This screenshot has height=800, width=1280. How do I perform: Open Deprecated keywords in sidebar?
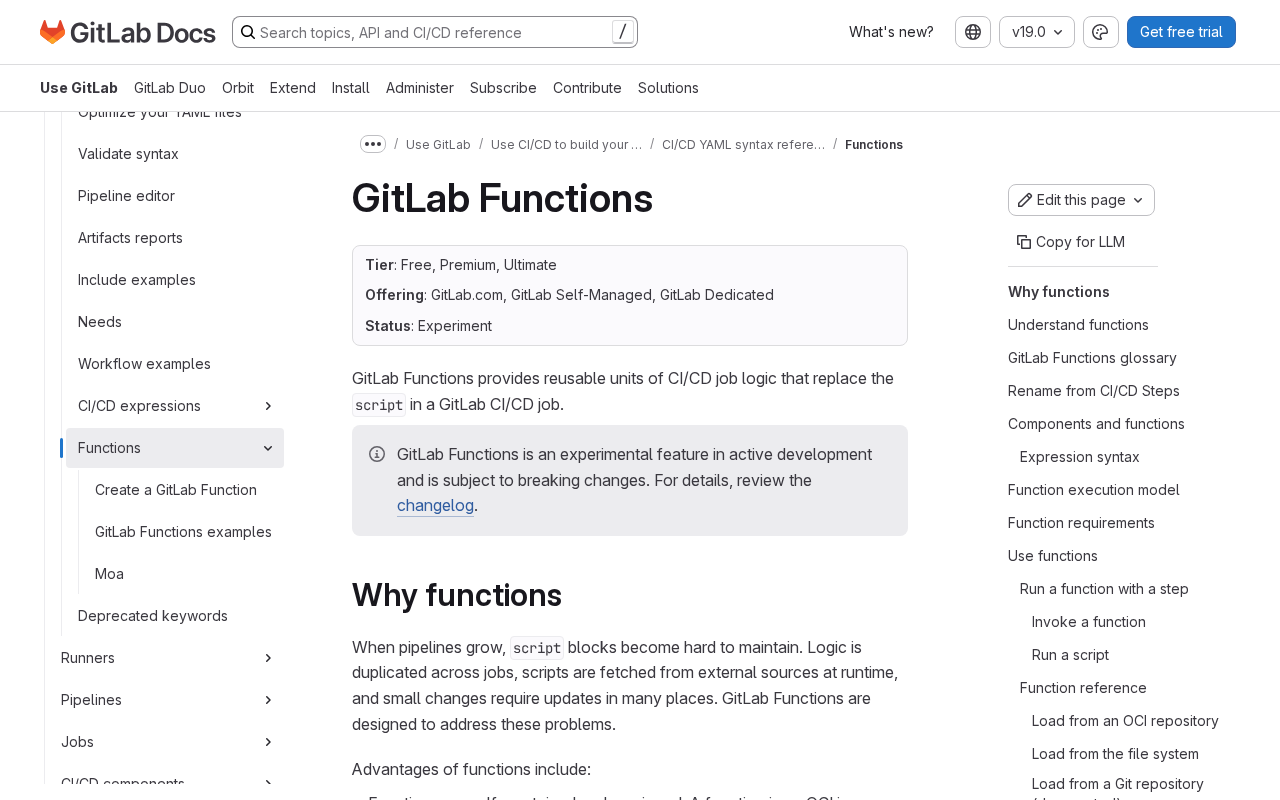(153, 616)
